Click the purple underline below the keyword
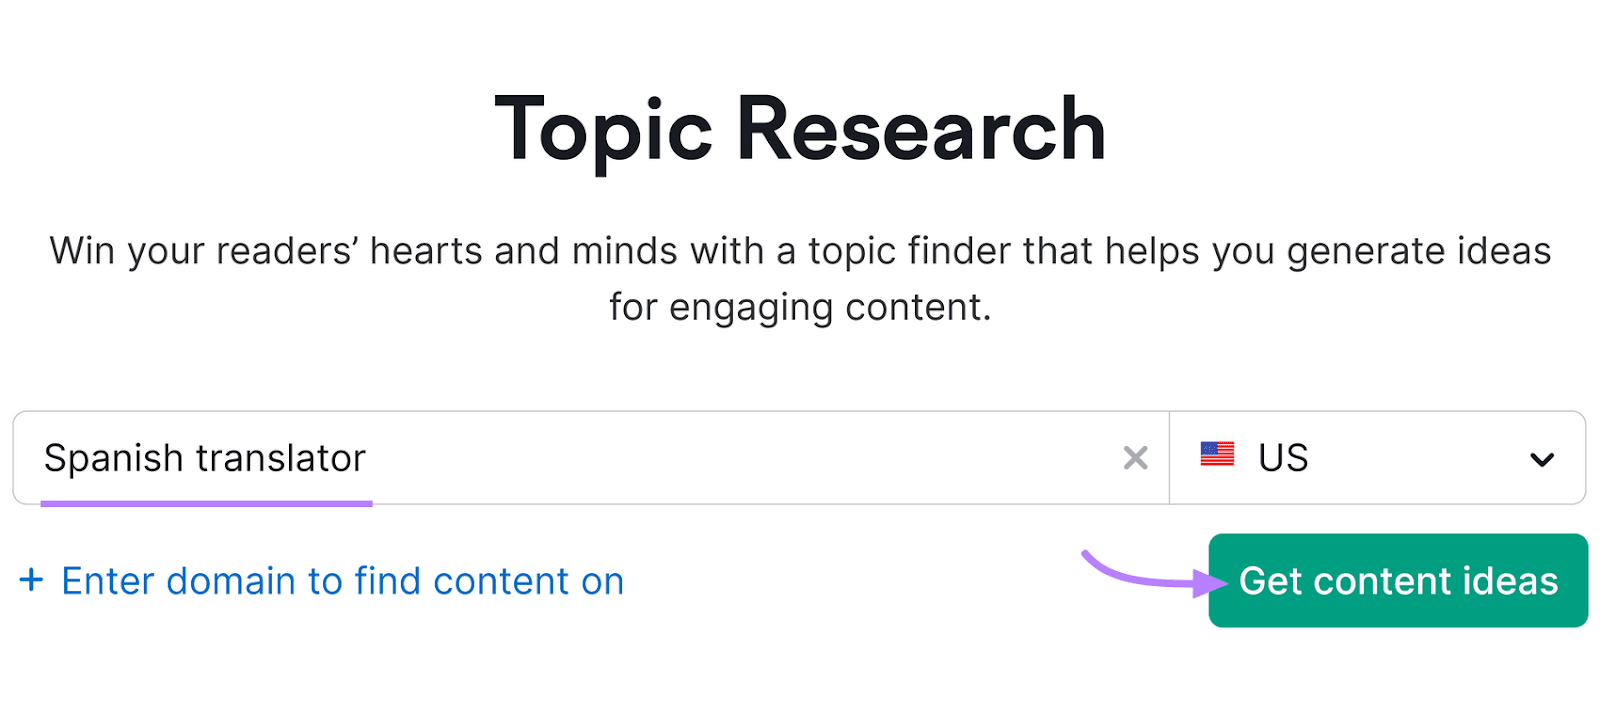 (206, 503)
